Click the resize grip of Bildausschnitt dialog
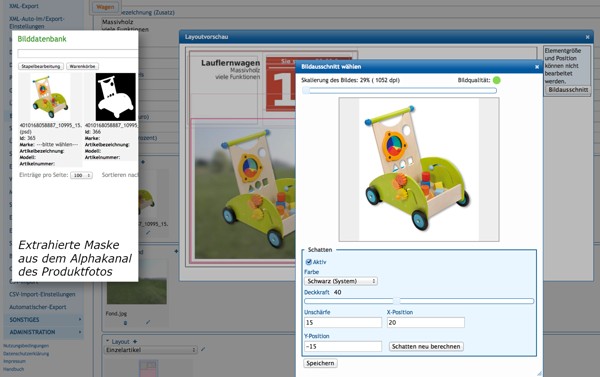 (539, 373)
